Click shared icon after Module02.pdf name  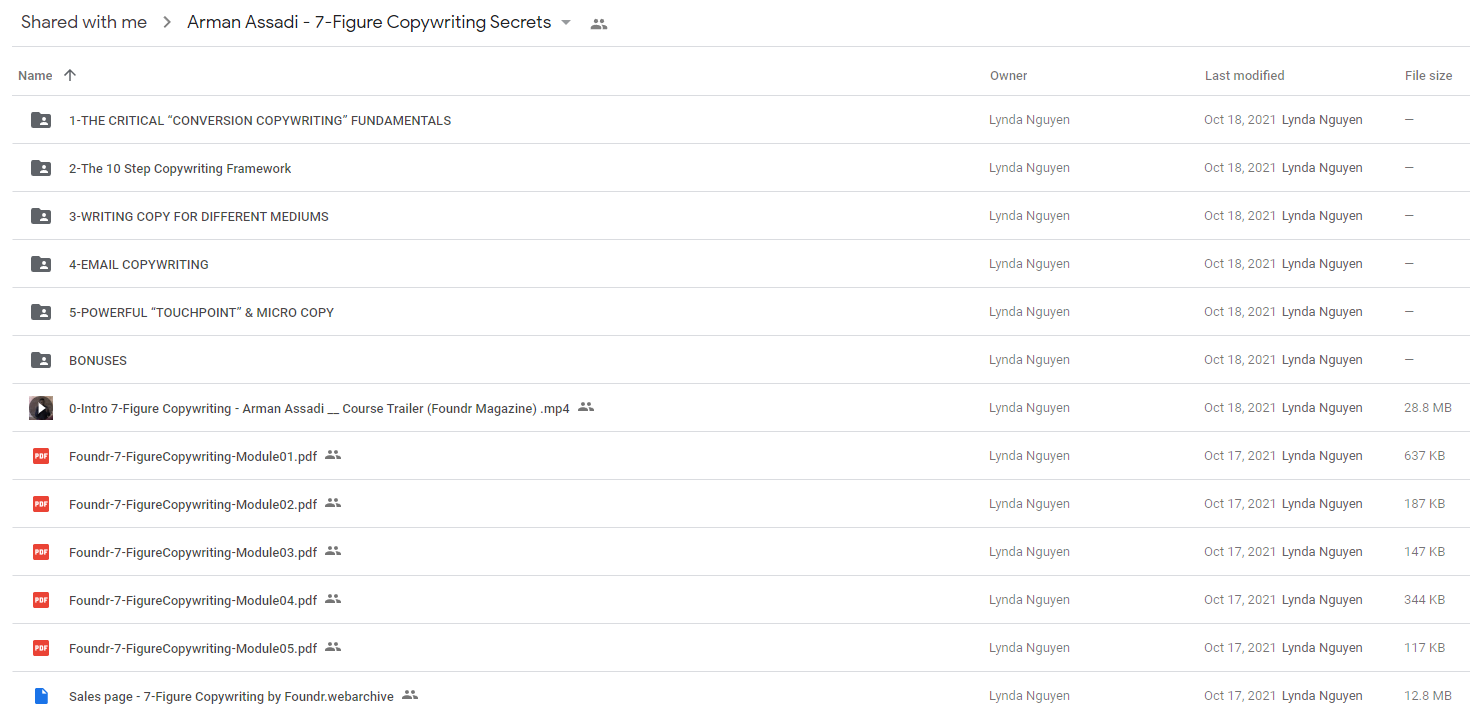pyautogui.click(x=333, y=503)
